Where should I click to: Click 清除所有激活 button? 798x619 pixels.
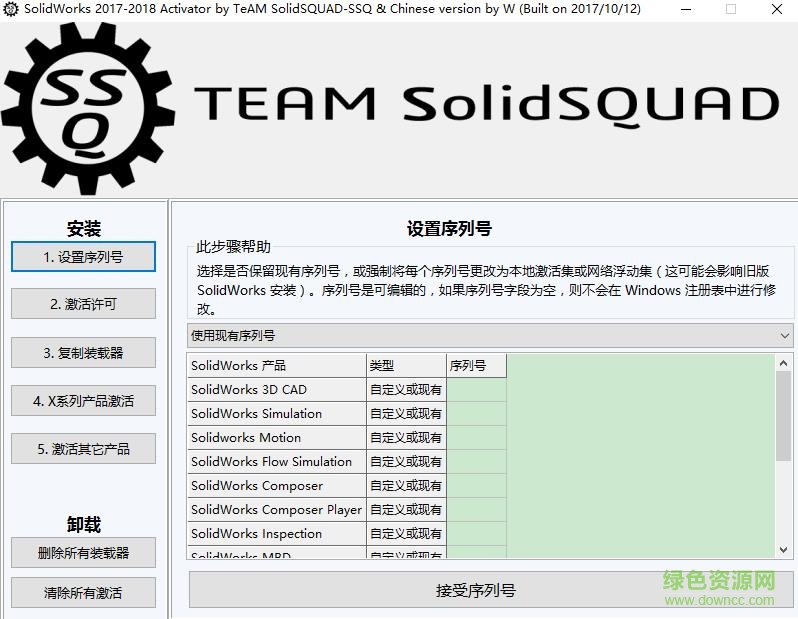83,593
